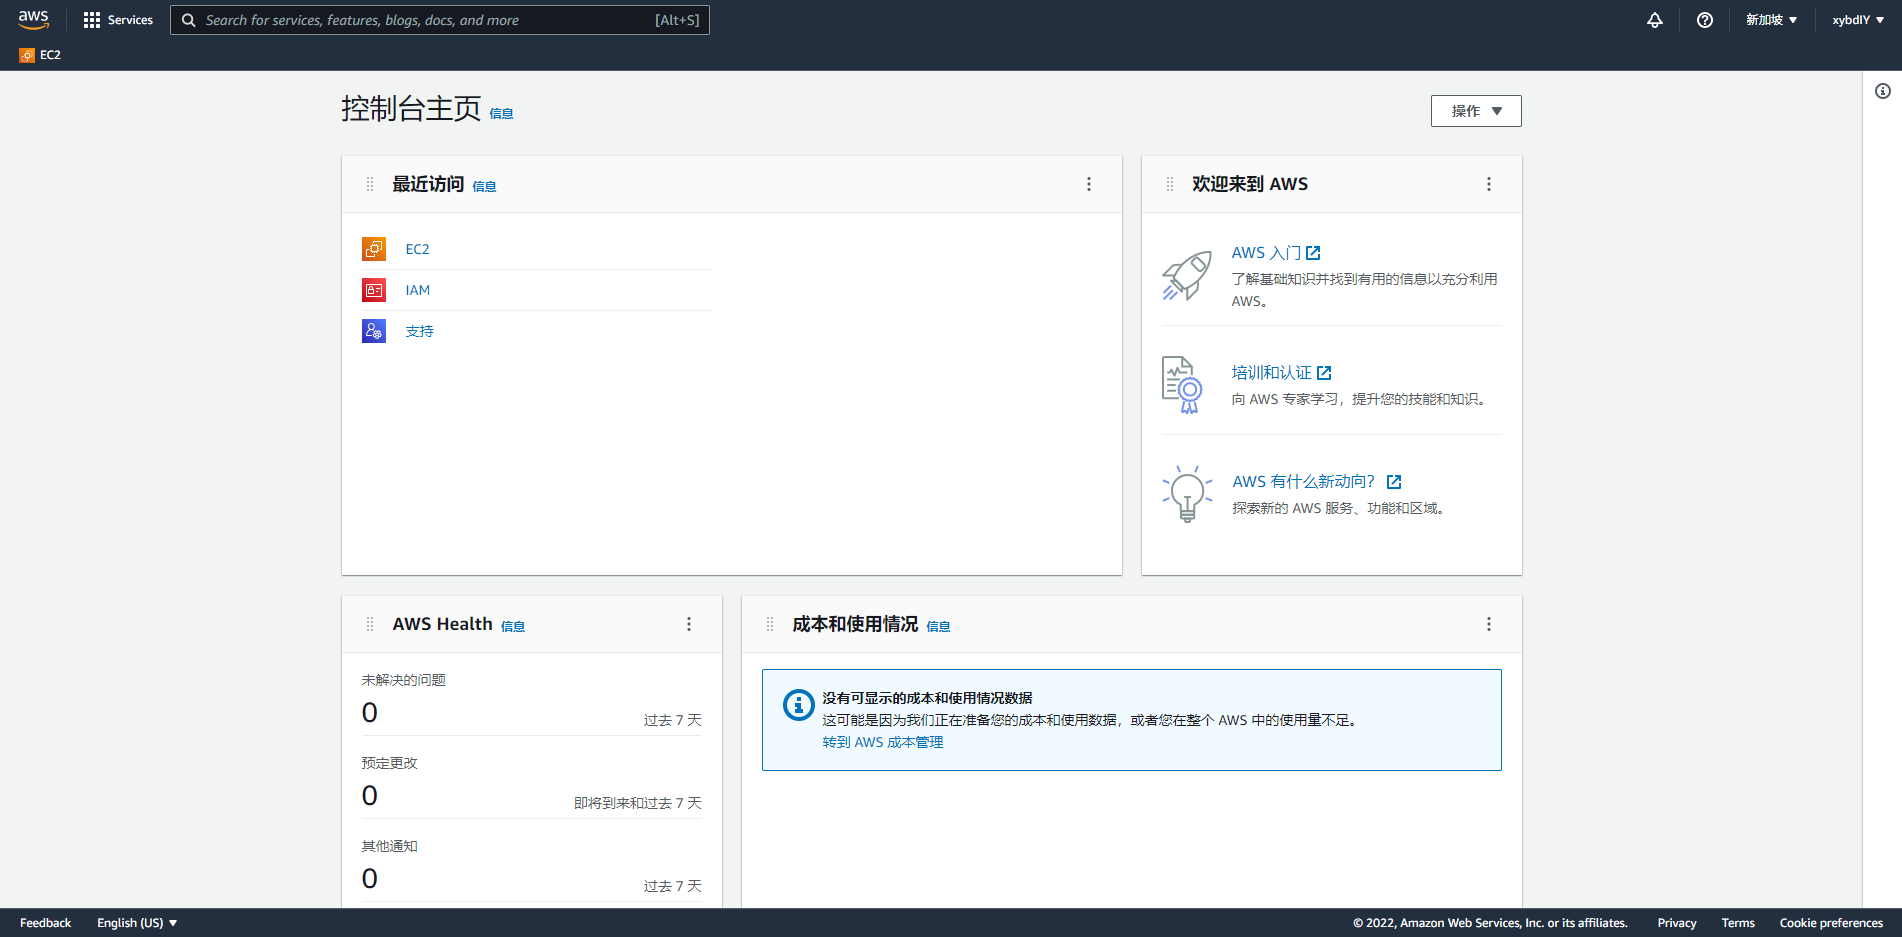Click the Services label in top bar
This screenshot has width=1902, height=937.
click(130, 20)
